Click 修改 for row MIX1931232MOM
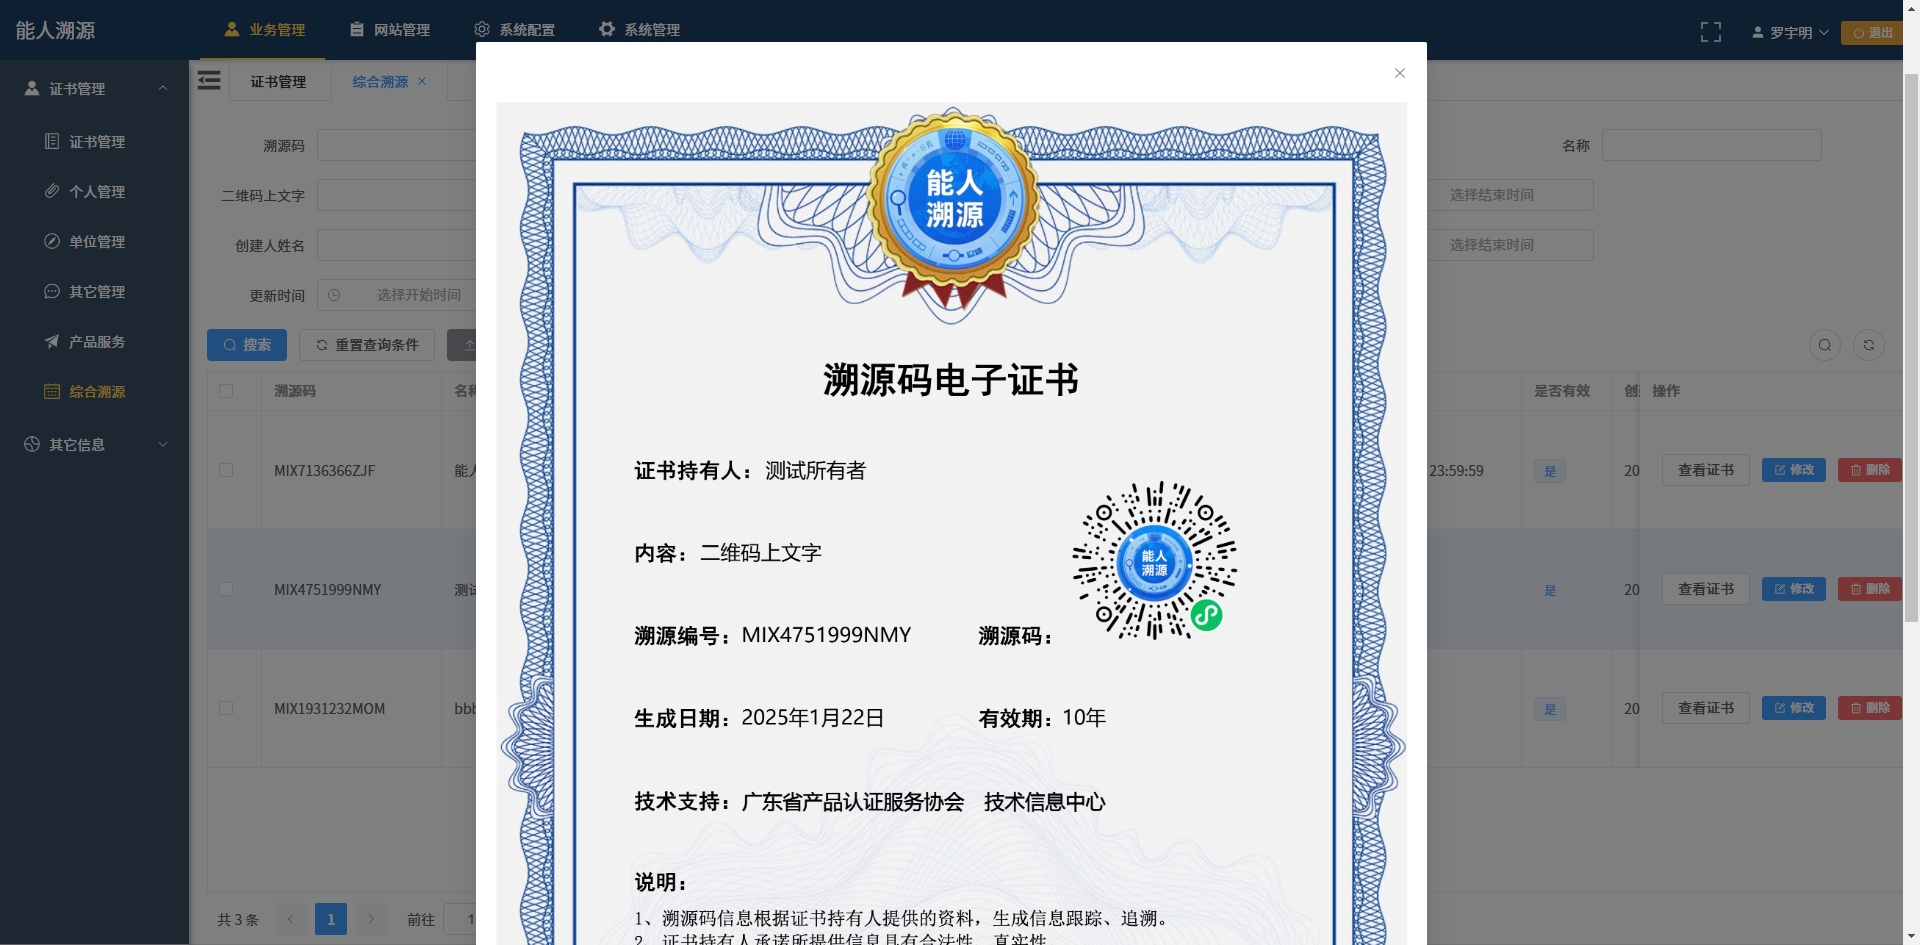 click(x=1794, y=708)
